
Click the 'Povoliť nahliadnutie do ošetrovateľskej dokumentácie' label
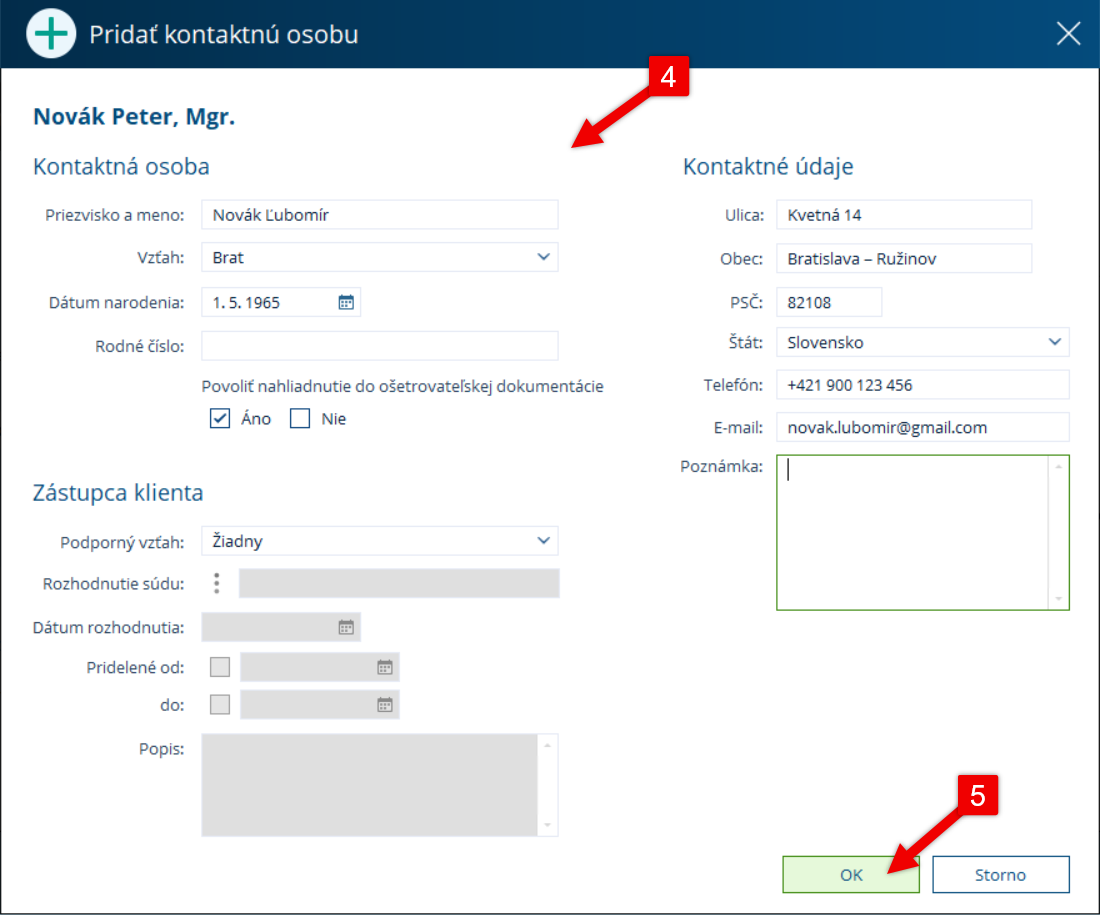pyautogui.click(x=403, y=387)
